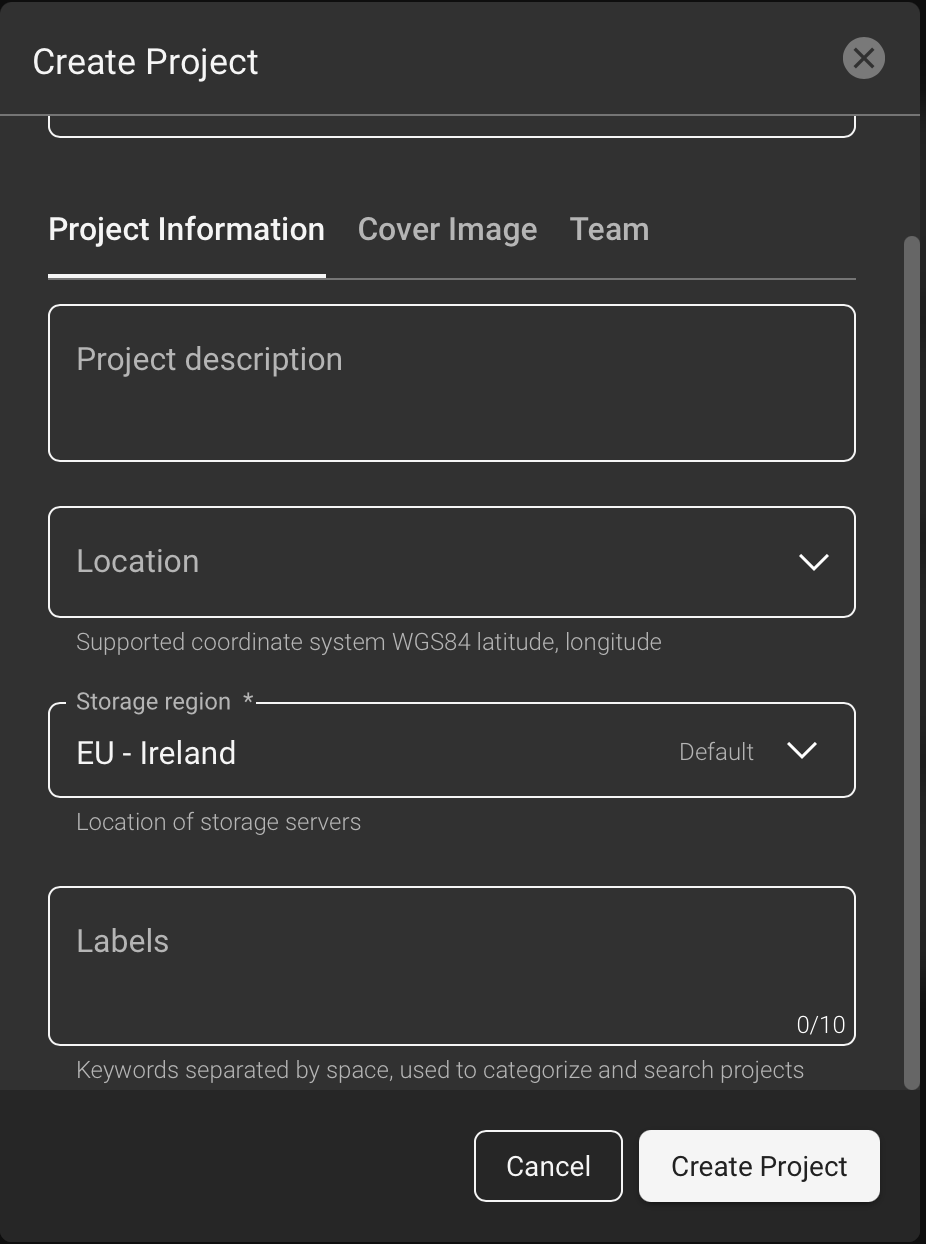Select the Project Information tab
Screen dimensions: 926x1244
(186, 230)
